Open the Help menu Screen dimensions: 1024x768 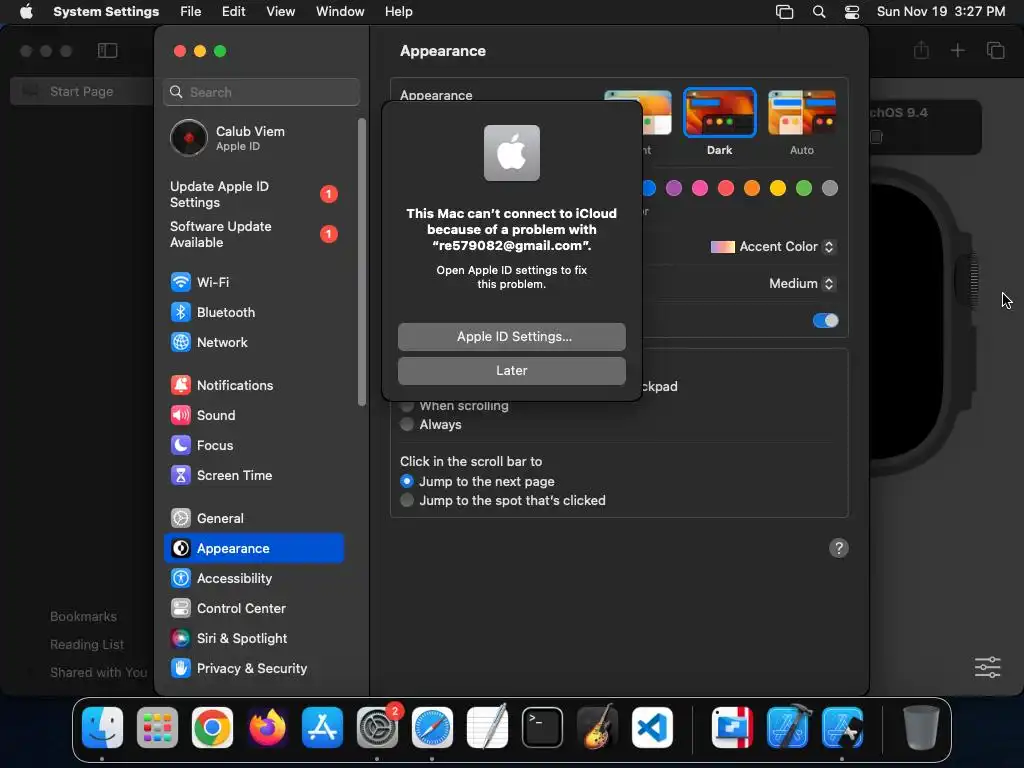[398, 12]
